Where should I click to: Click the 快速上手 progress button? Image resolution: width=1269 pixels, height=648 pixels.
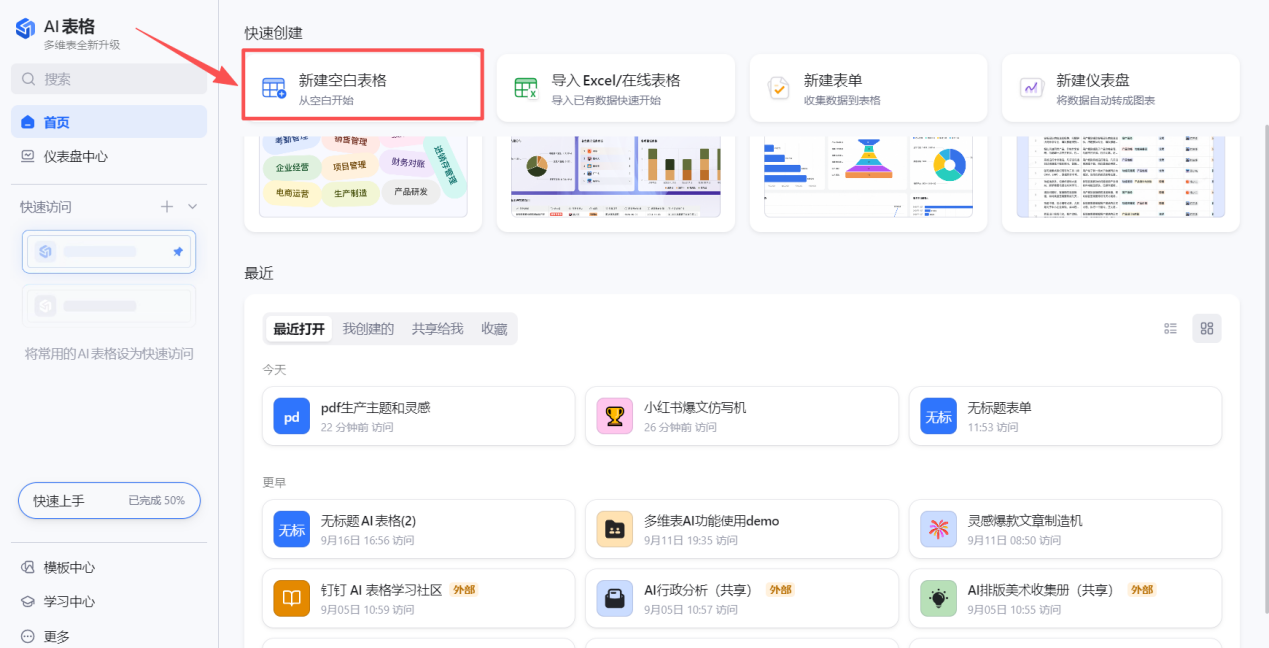[x=109, y=500]
